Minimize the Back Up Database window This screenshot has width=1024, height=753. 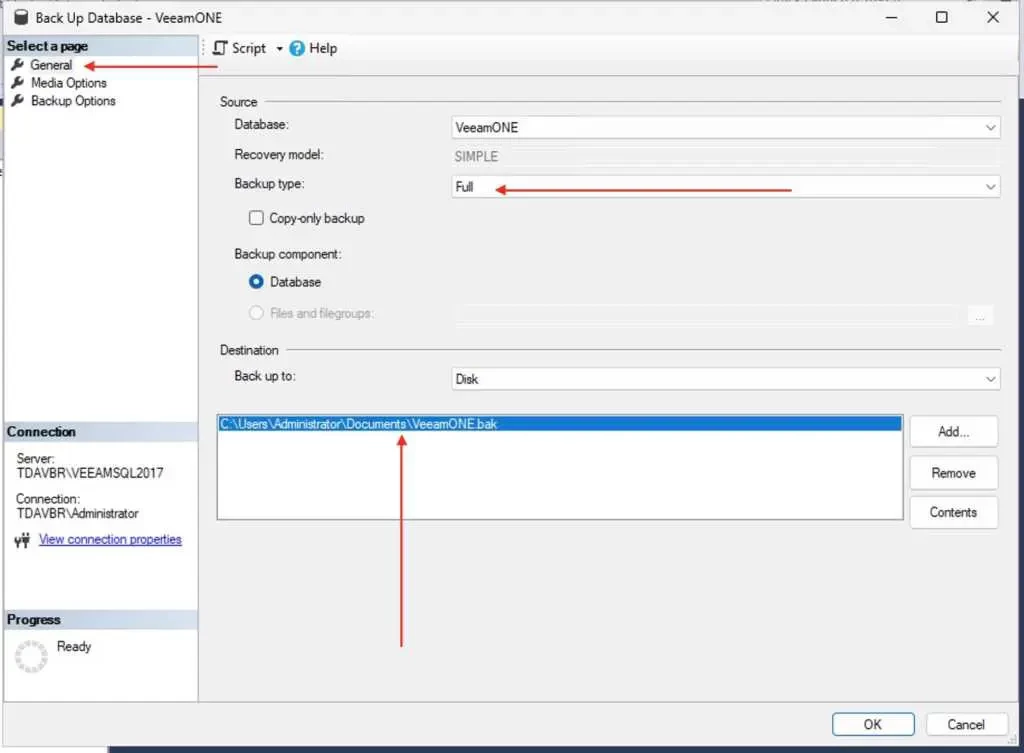pyautogui.click(x=891, y=17)
